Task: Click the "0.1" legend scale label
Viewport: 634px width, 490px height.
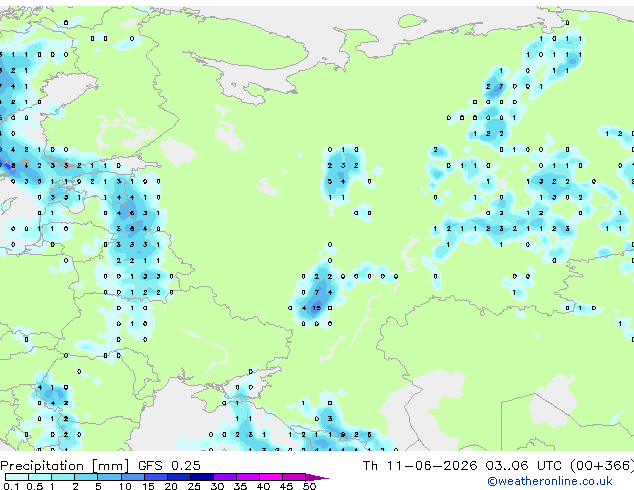Action: (x=11, y=486)
